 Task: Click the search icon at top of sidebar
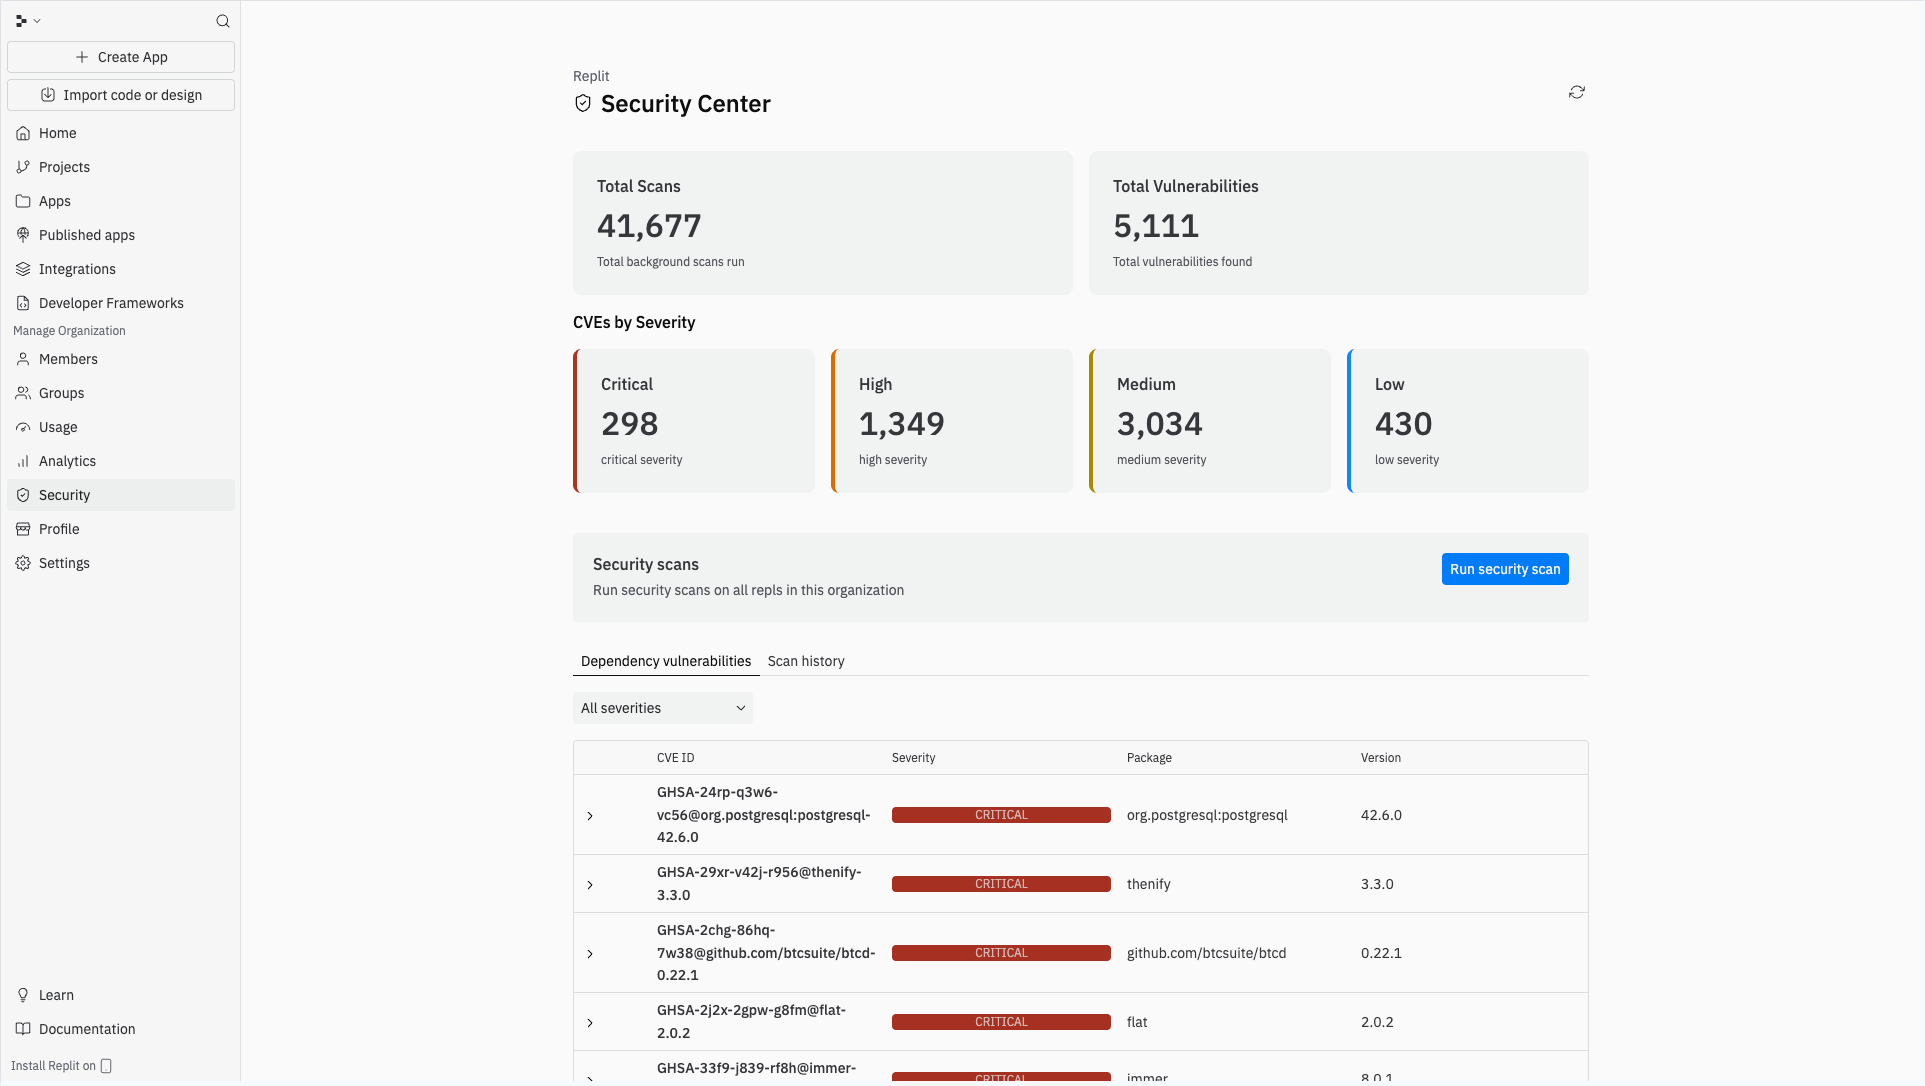(222, 20)
